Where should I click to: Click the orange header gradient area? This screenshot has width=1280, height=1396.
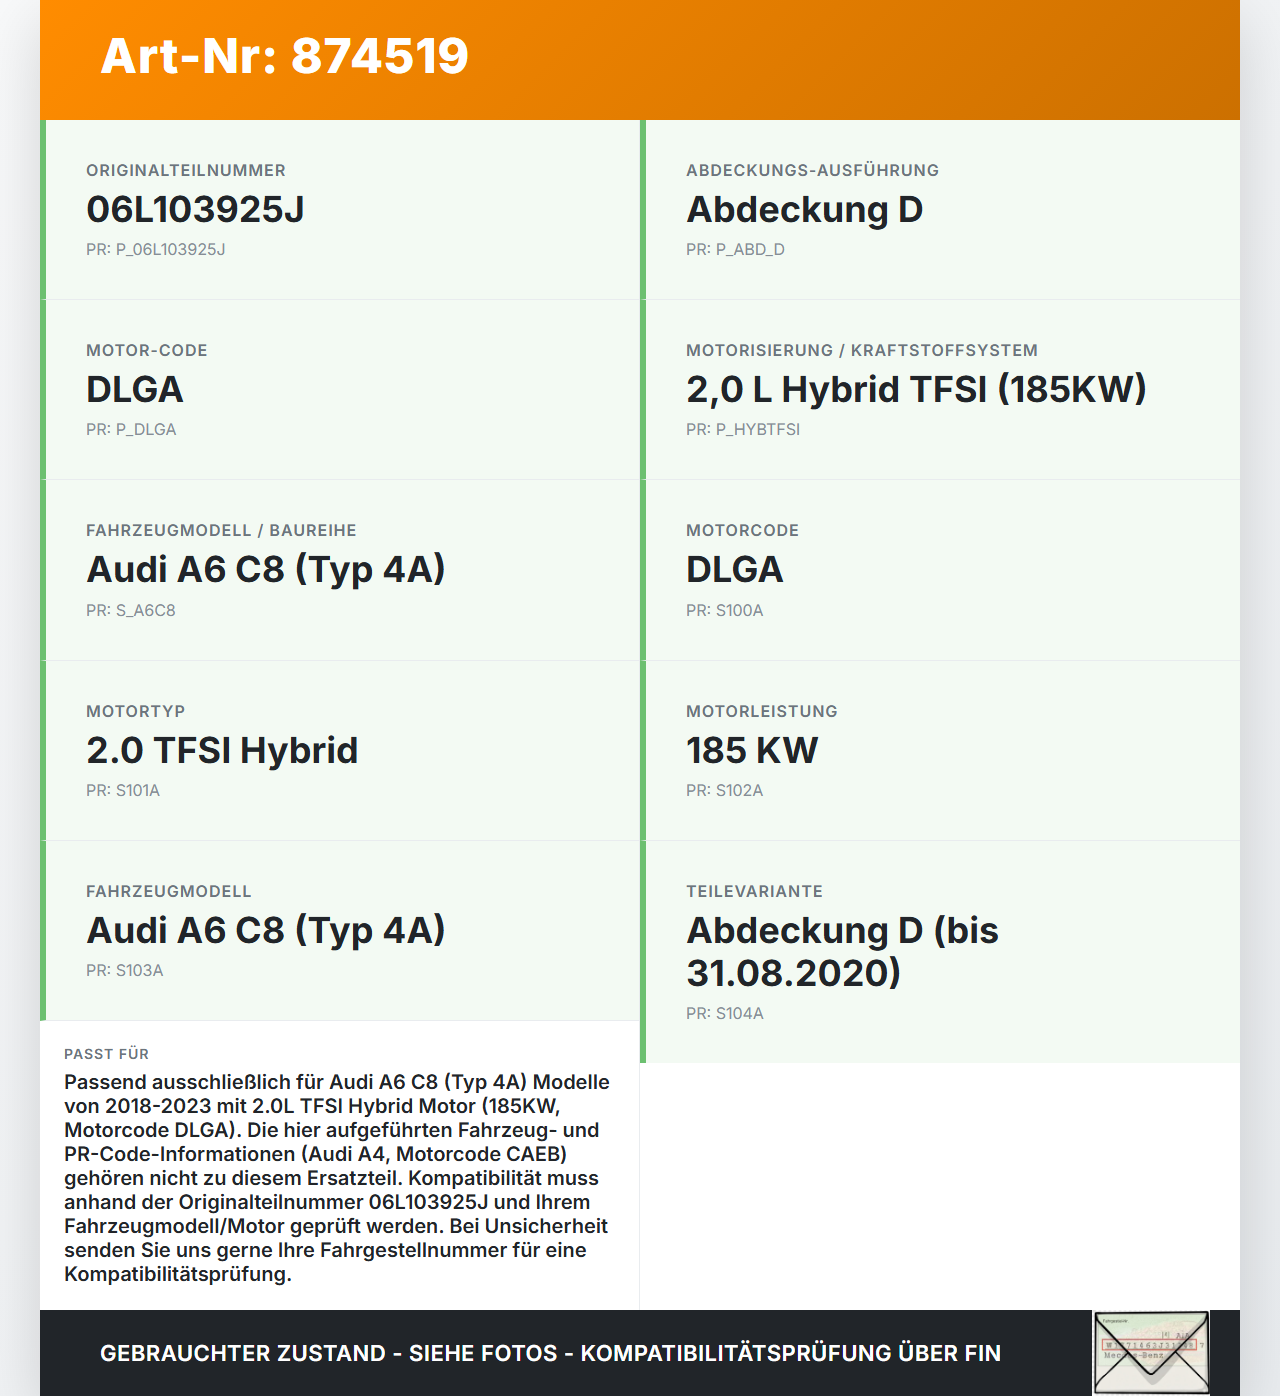(900, 57)
